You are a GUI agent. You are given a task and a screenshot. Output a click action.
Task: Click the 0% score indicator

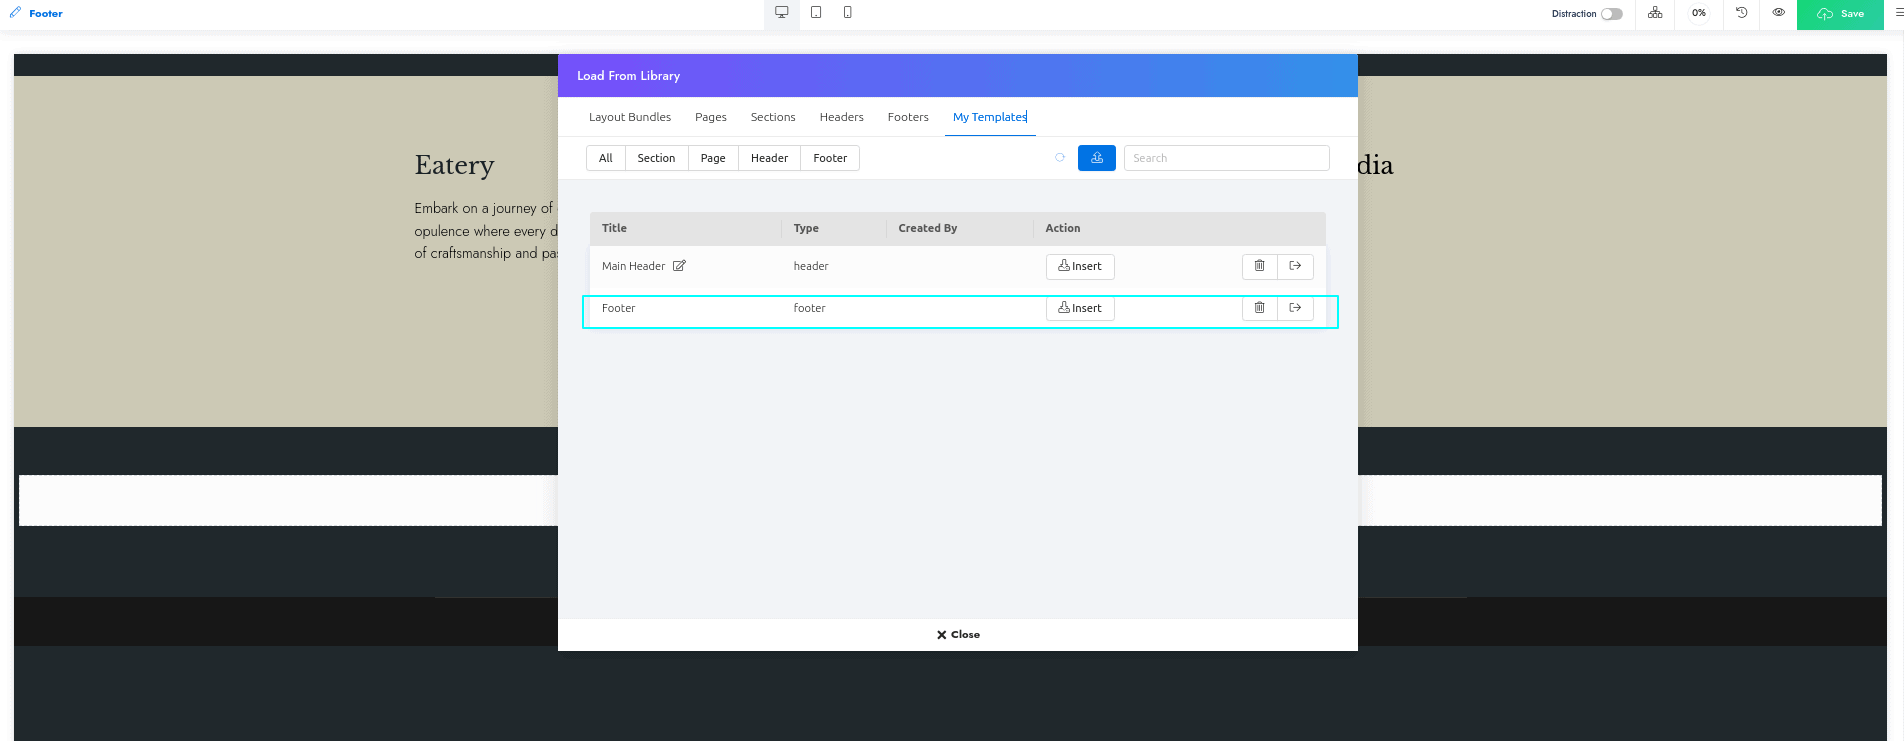coord(1699,13)
